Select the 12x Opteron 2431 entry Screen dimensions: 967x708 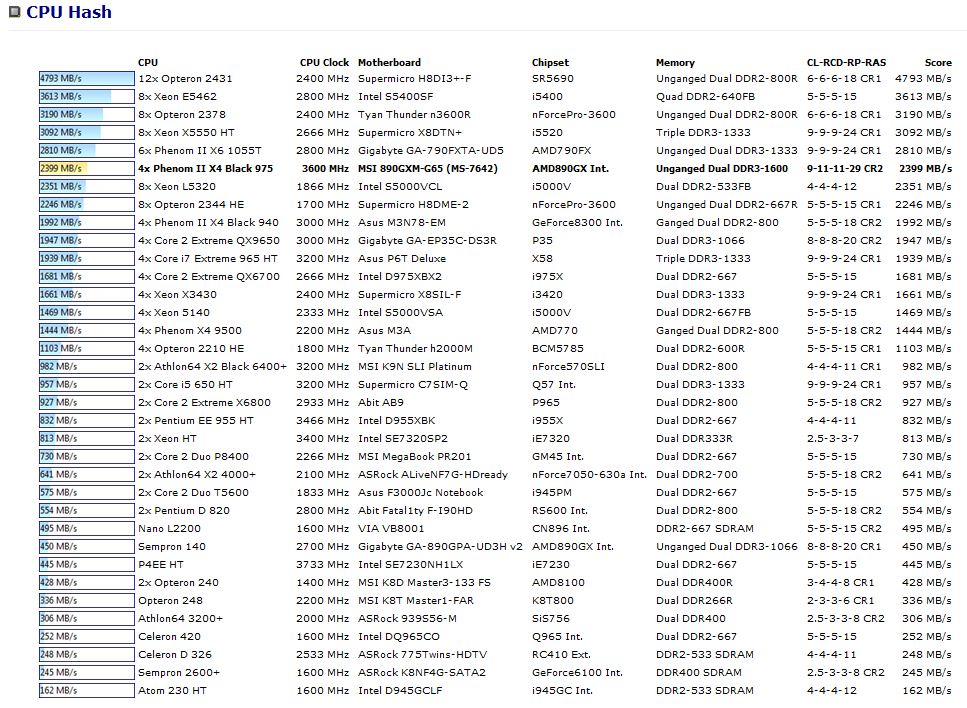pos(185,78)
